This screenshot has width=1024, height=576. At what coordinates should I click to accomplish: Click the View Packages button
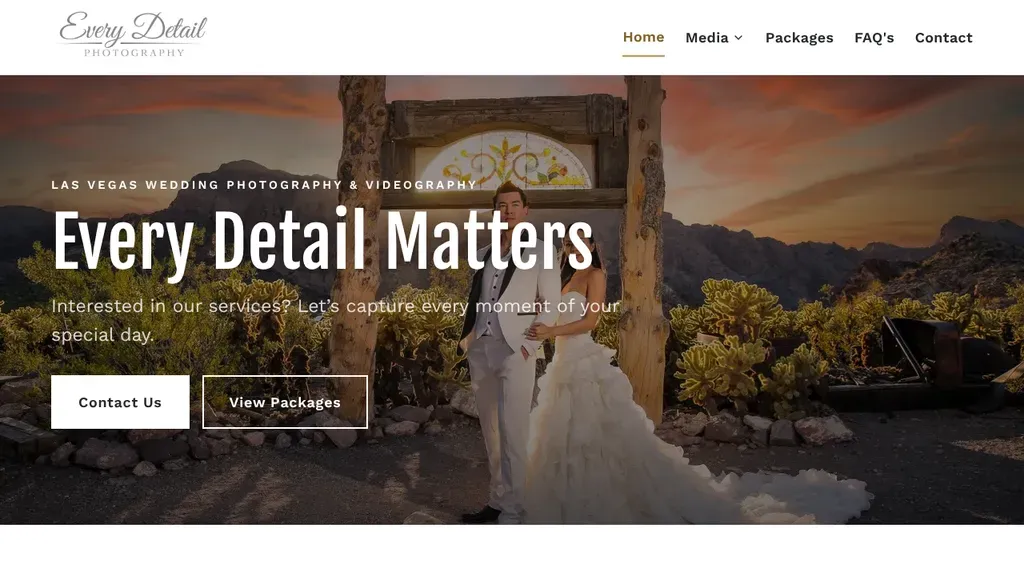coord(285,402)
